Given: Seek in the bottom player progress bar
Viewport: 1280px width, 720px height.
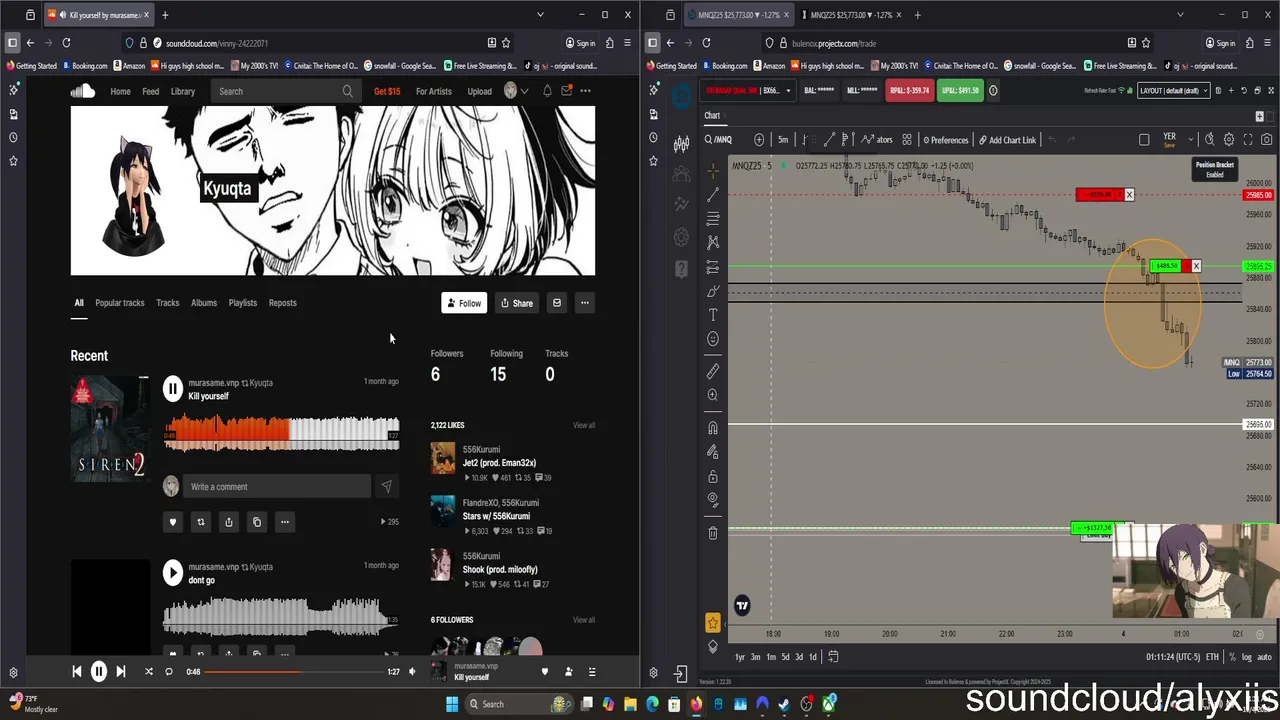Looking at the screenshot, I should 294,672.
